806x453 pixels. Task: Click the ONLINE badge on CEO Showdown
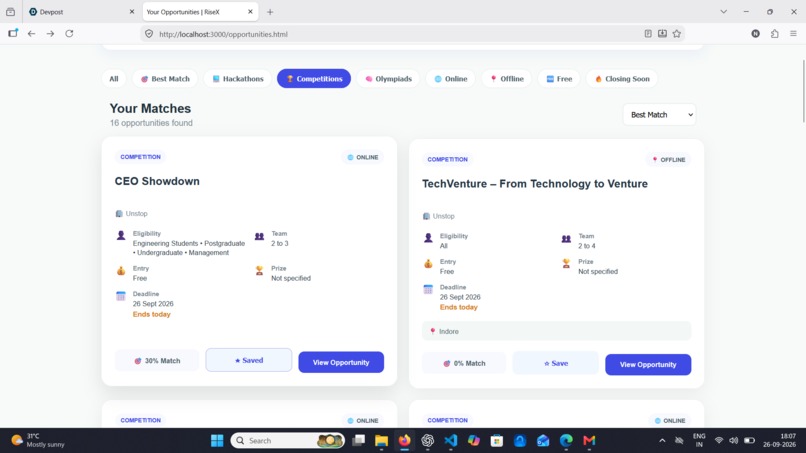click(x=363, y=157)
